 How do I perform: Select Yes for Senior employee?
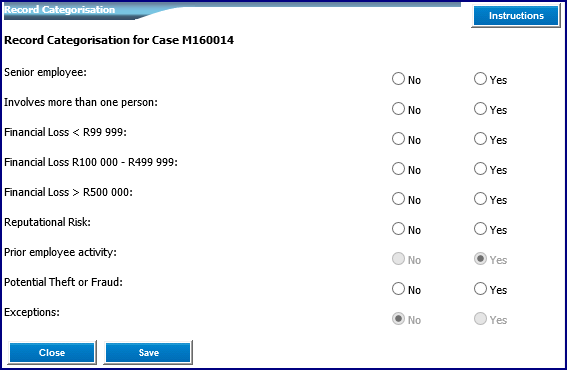point(480,78)
